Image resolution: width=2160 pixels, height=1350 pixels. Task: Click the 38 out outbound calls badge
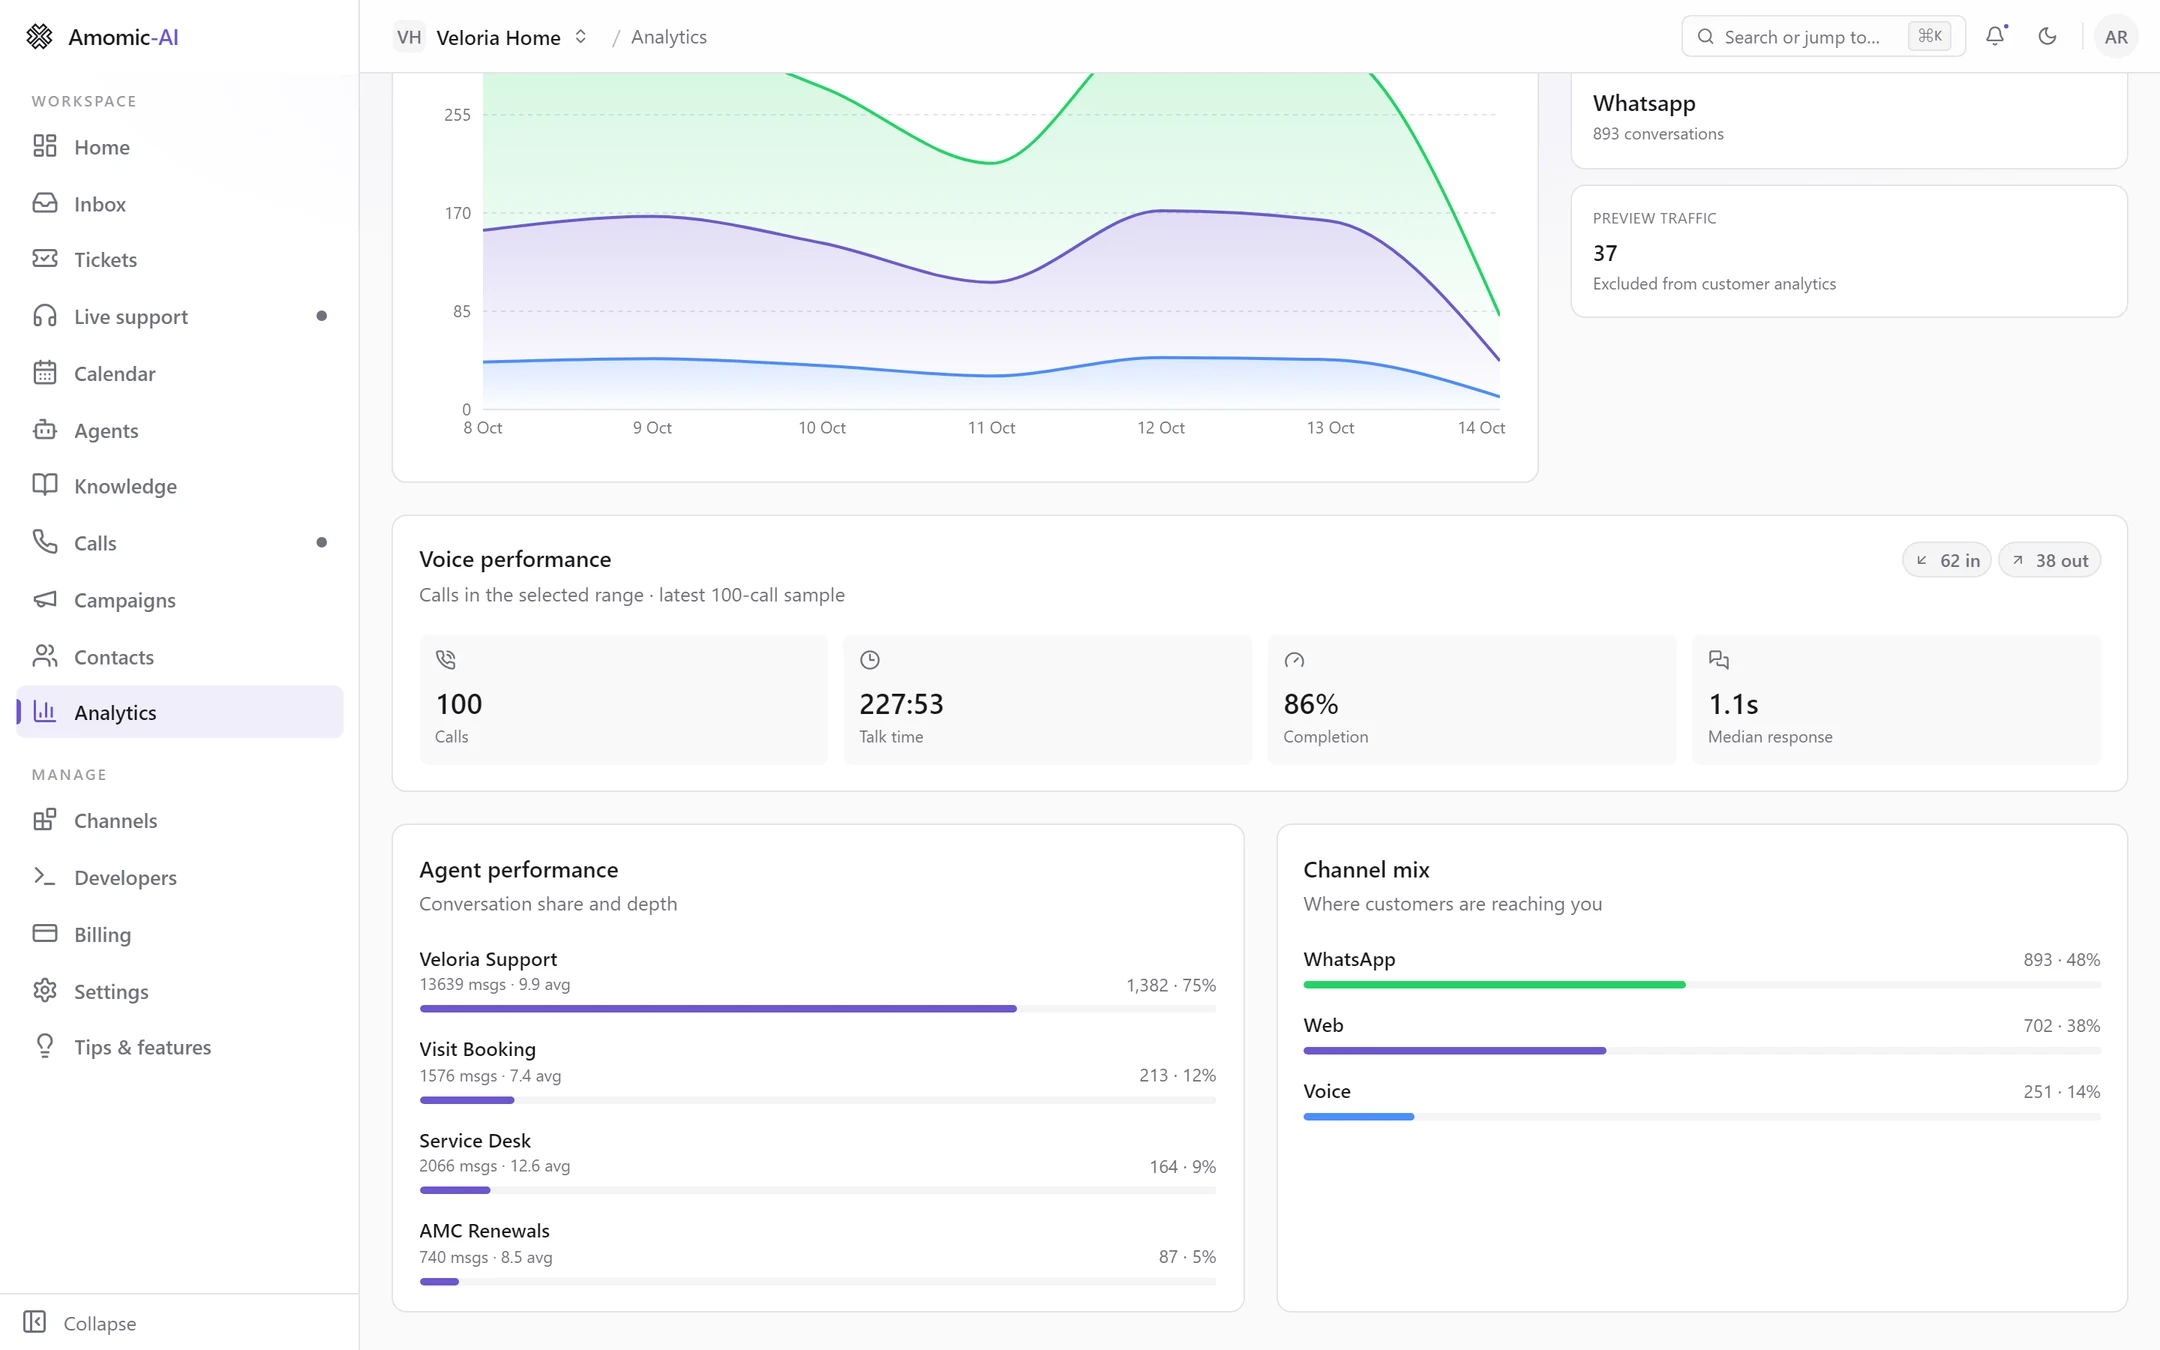click(2050, 560)
